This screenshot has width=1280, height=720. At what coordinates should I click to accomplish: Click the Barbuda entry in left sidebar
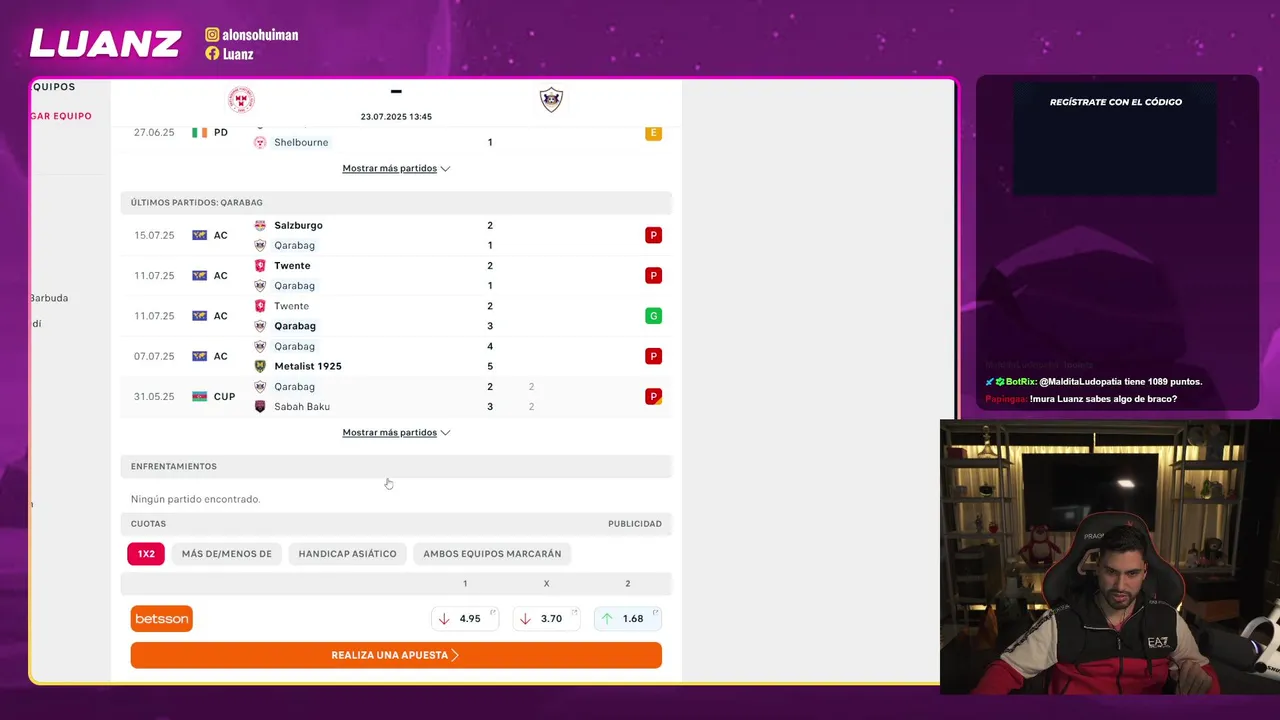49,298
